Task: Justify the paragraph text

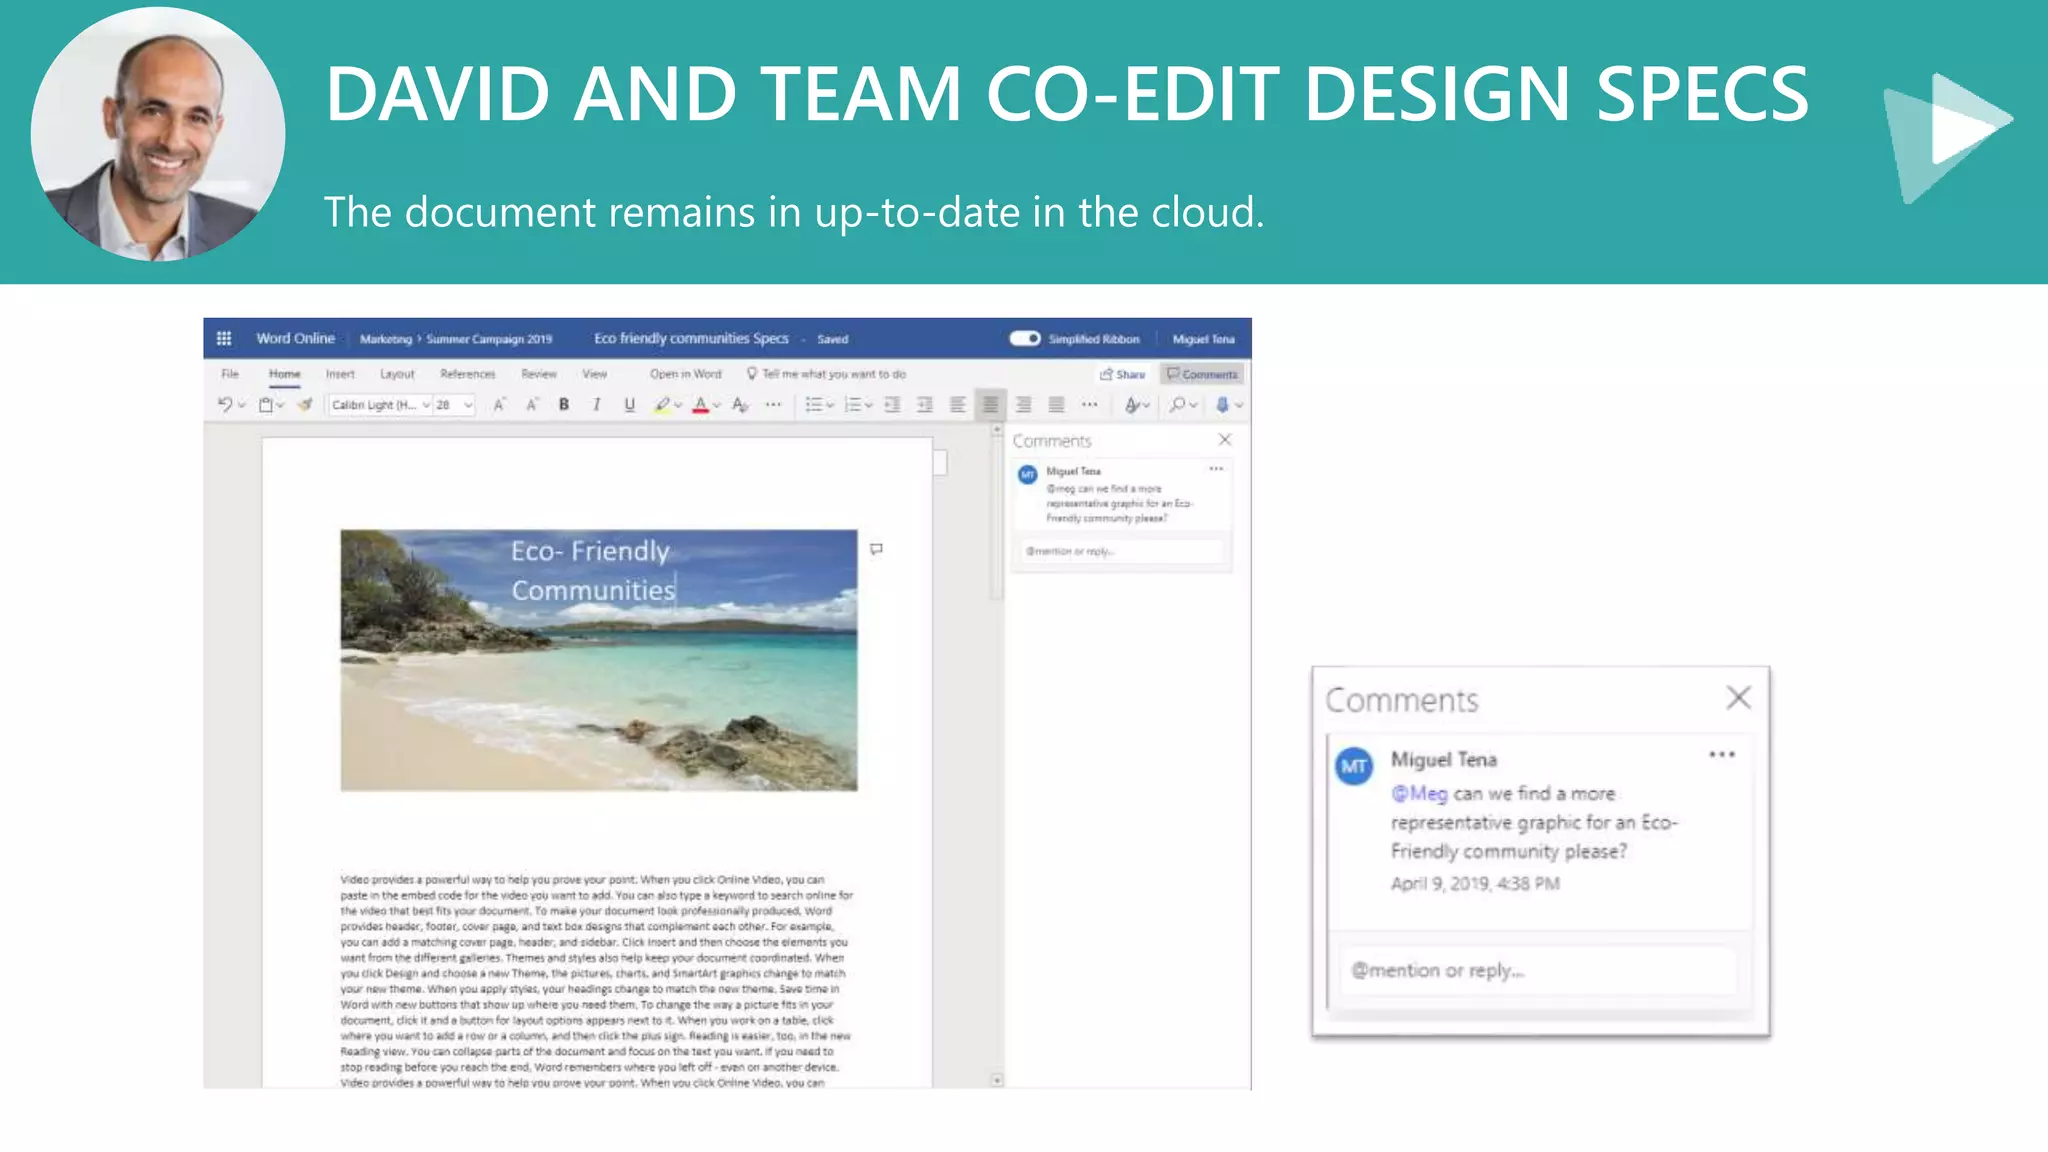Action: [1056, 405]
